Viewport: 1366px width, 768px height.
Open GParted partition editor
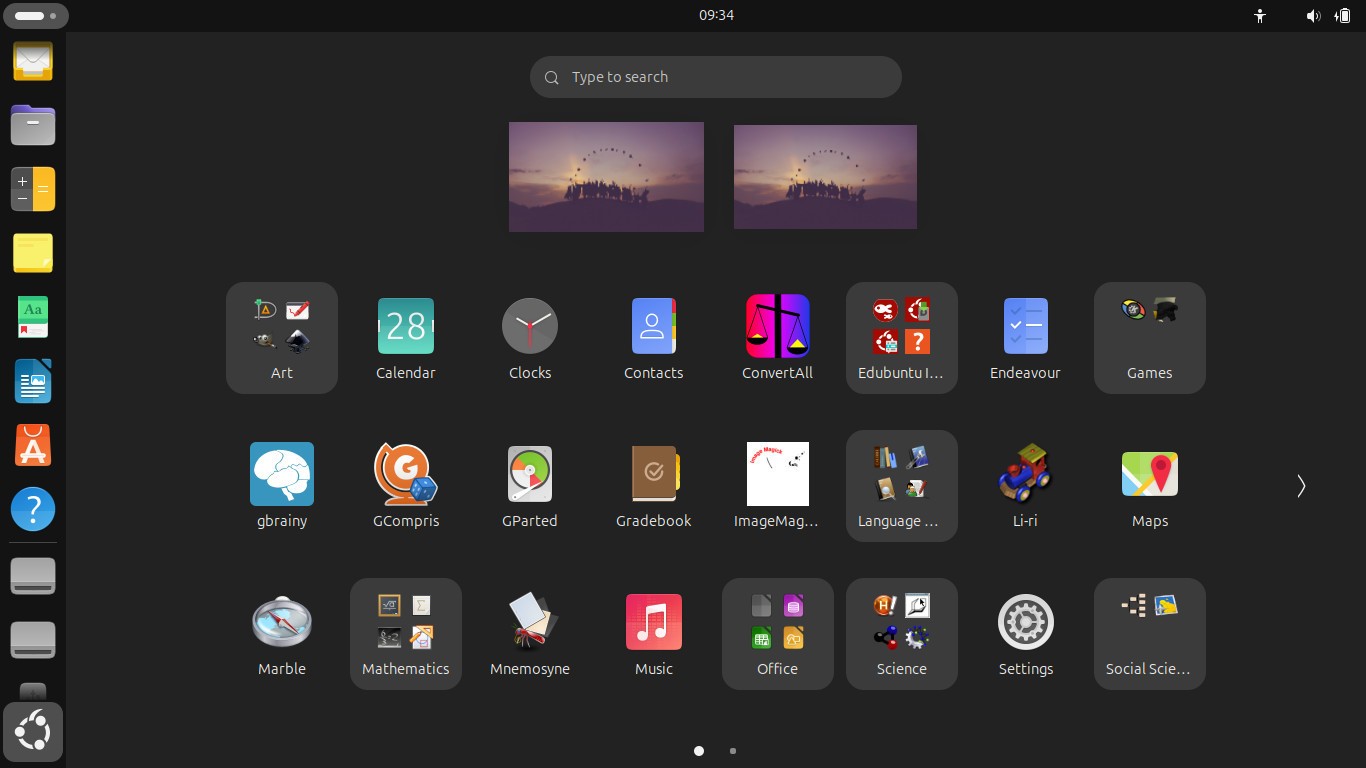(x=529, y=485)
